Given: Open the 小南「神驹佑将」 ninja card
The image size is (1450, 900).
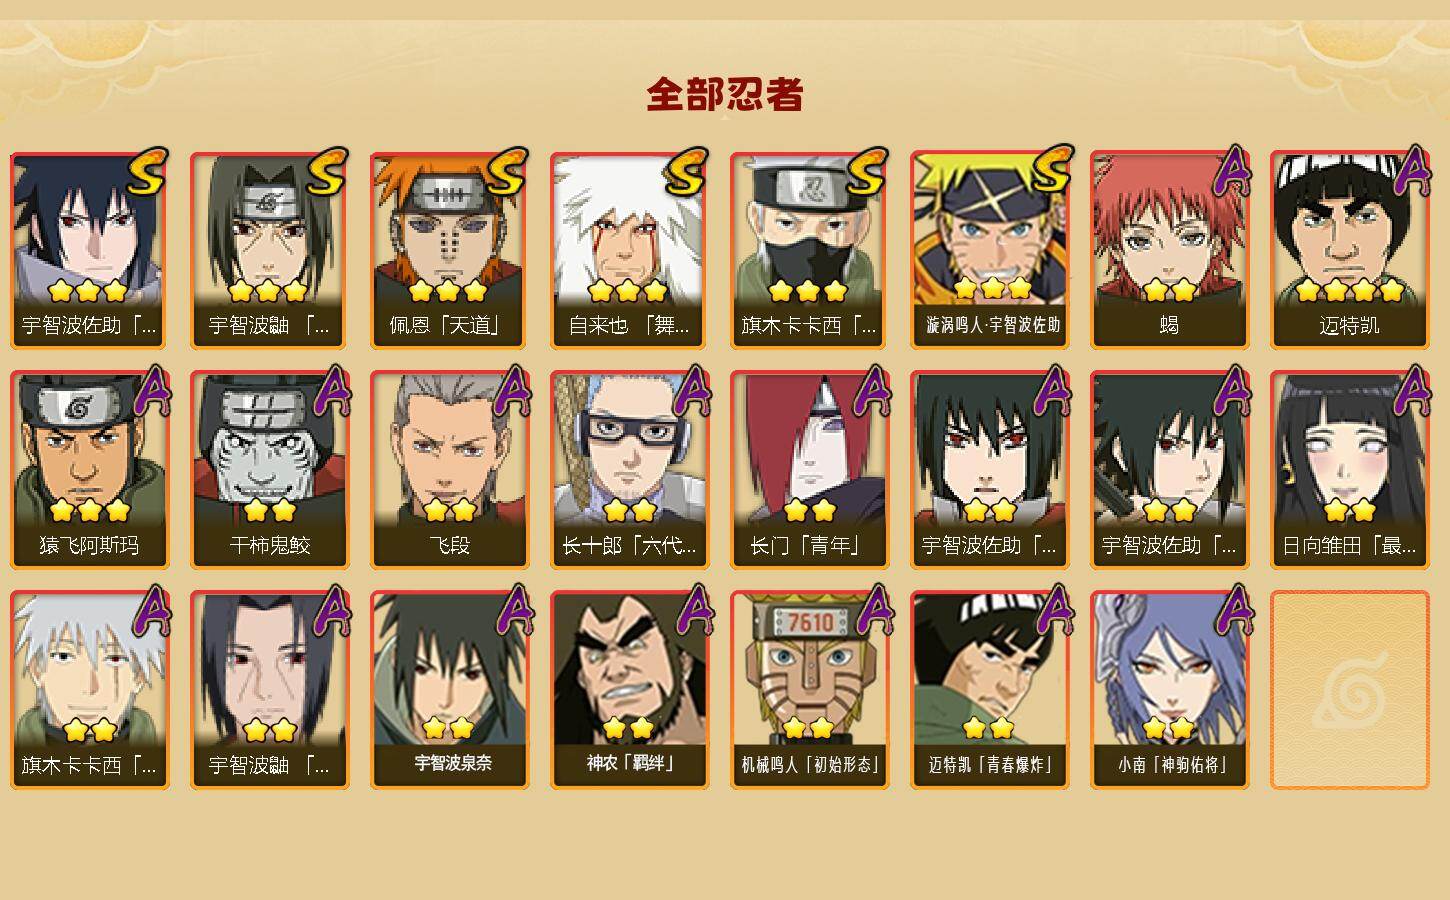Looking at the screenshot, I should [x=1169, y=690].
